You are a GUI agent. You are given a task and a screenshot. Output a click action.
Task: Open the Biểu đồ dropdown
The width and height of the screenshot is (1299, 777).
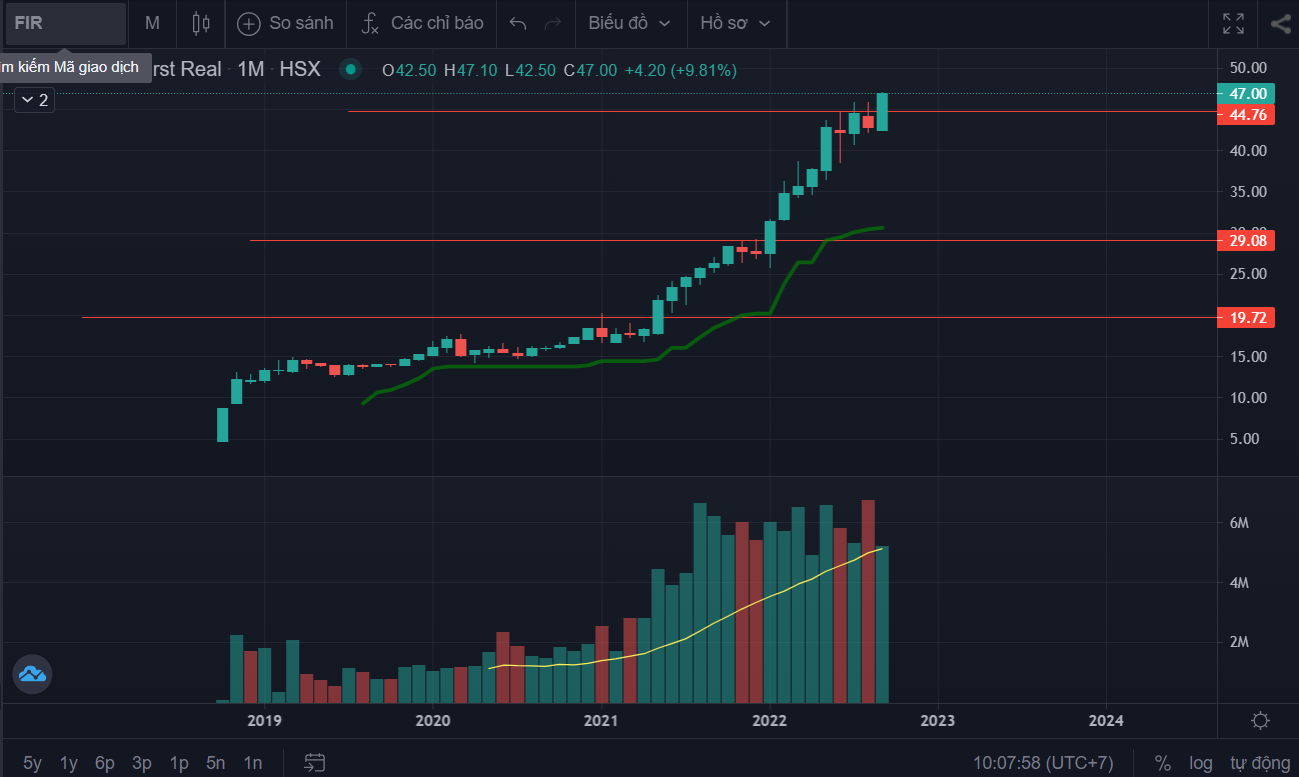tap(630, 23)
